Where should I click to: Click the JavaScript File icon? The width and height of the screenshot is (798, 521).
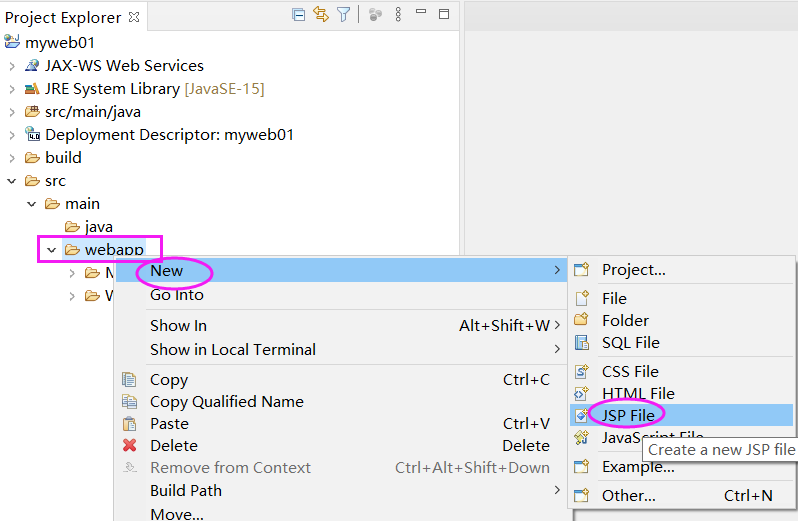pos(581,437)
